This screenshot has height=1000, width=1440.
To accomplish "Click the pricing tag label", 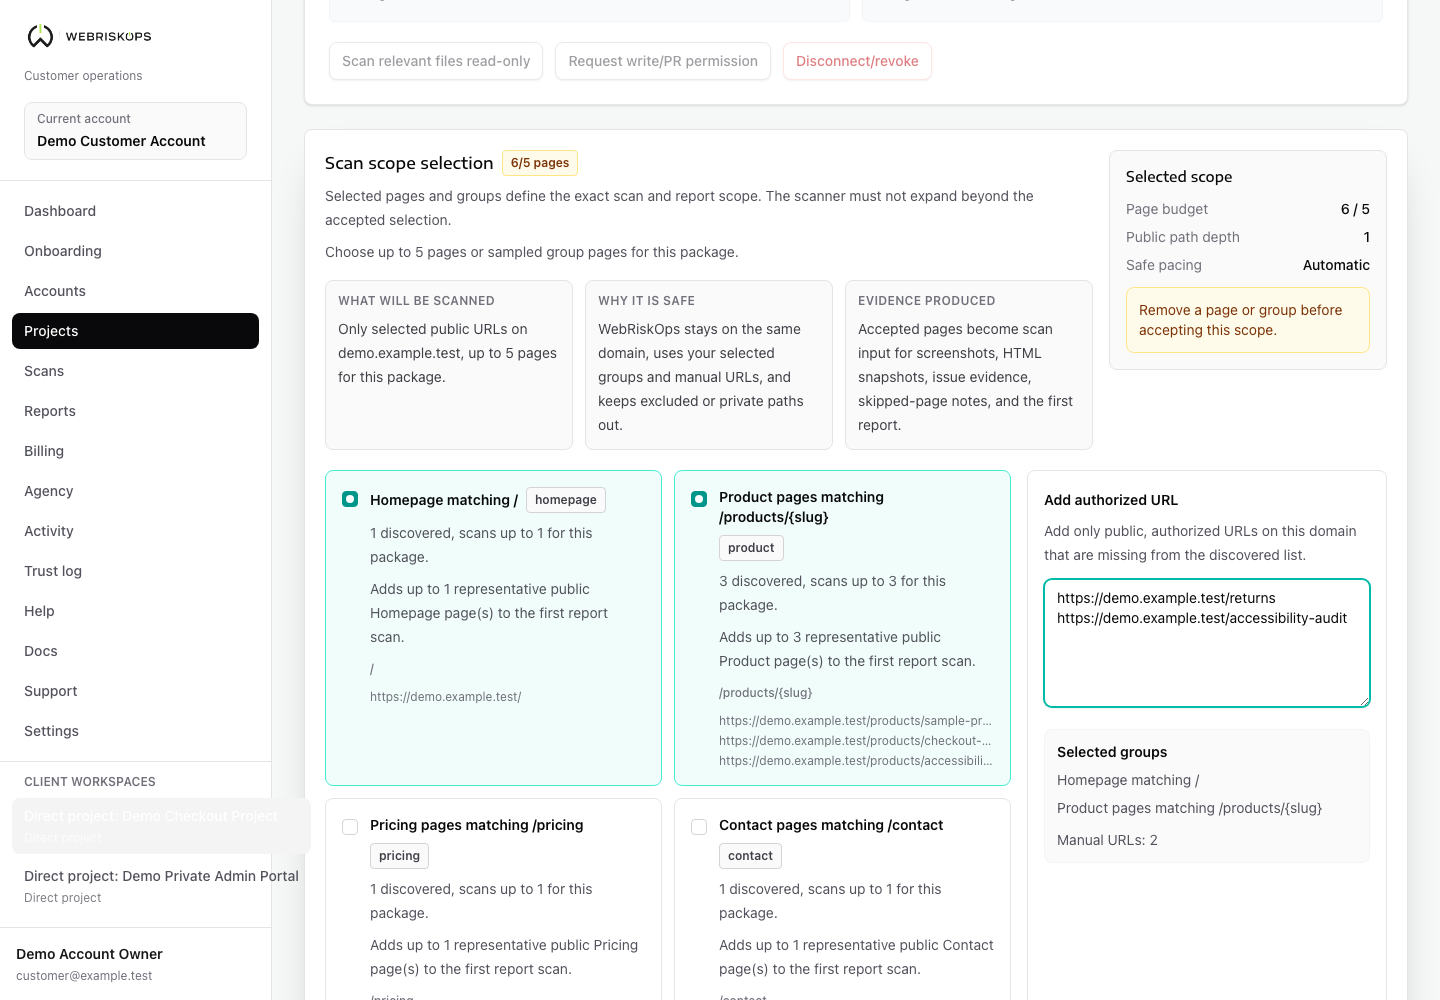I will tap(399, 856).
